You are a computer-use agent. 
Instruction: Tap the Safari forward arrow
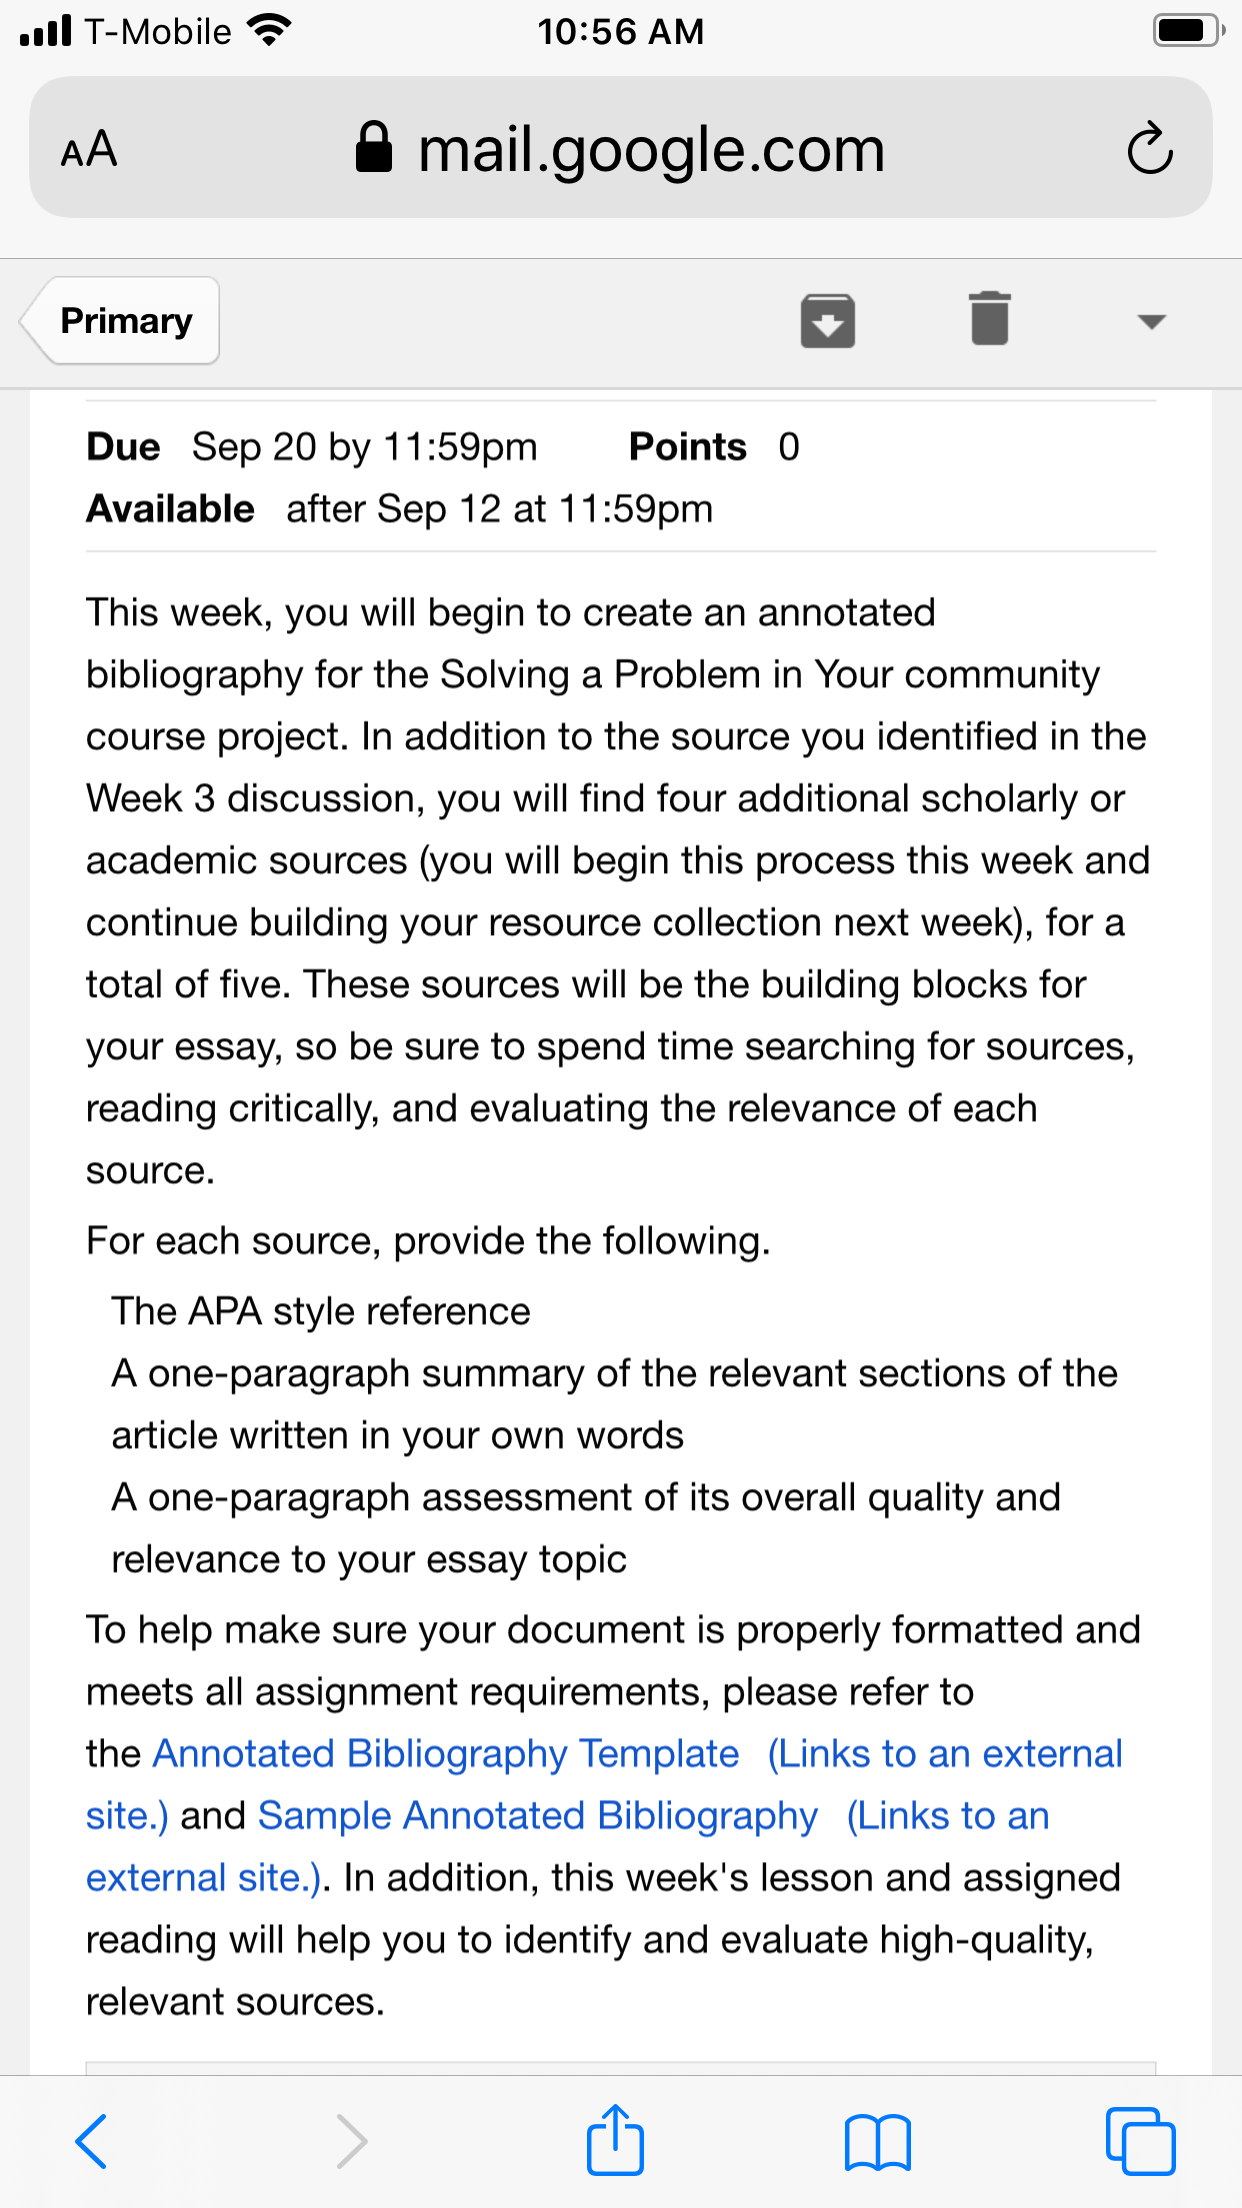click(351, 2141)
